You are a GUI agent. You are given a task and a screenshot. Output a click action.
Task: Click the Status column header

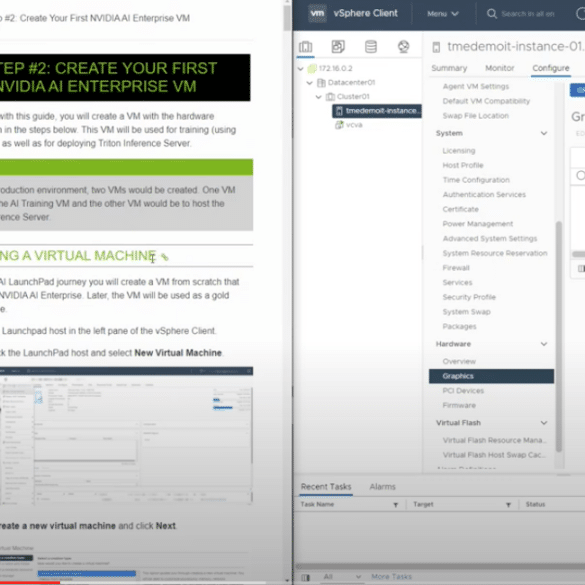click(x=535, y=504)
